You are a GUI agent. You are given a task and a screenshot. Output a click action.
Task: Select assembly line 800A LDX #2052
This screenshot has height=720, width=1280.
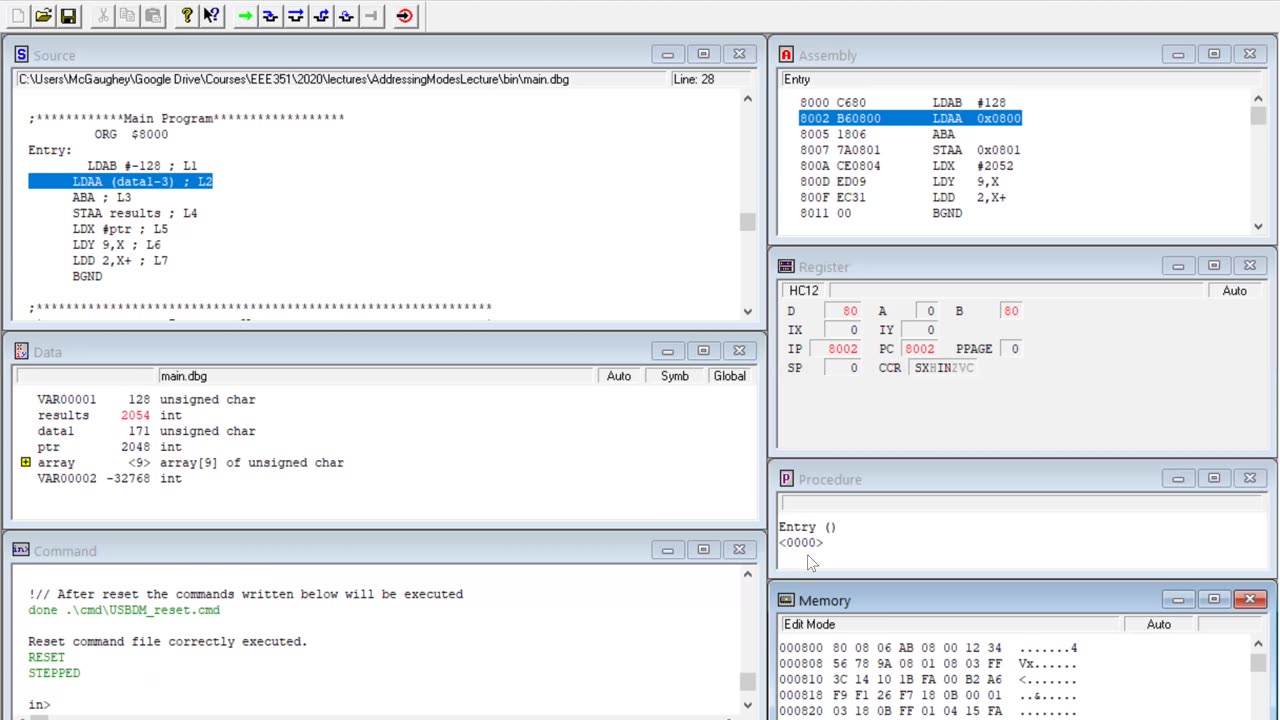(x=907, y=166)
